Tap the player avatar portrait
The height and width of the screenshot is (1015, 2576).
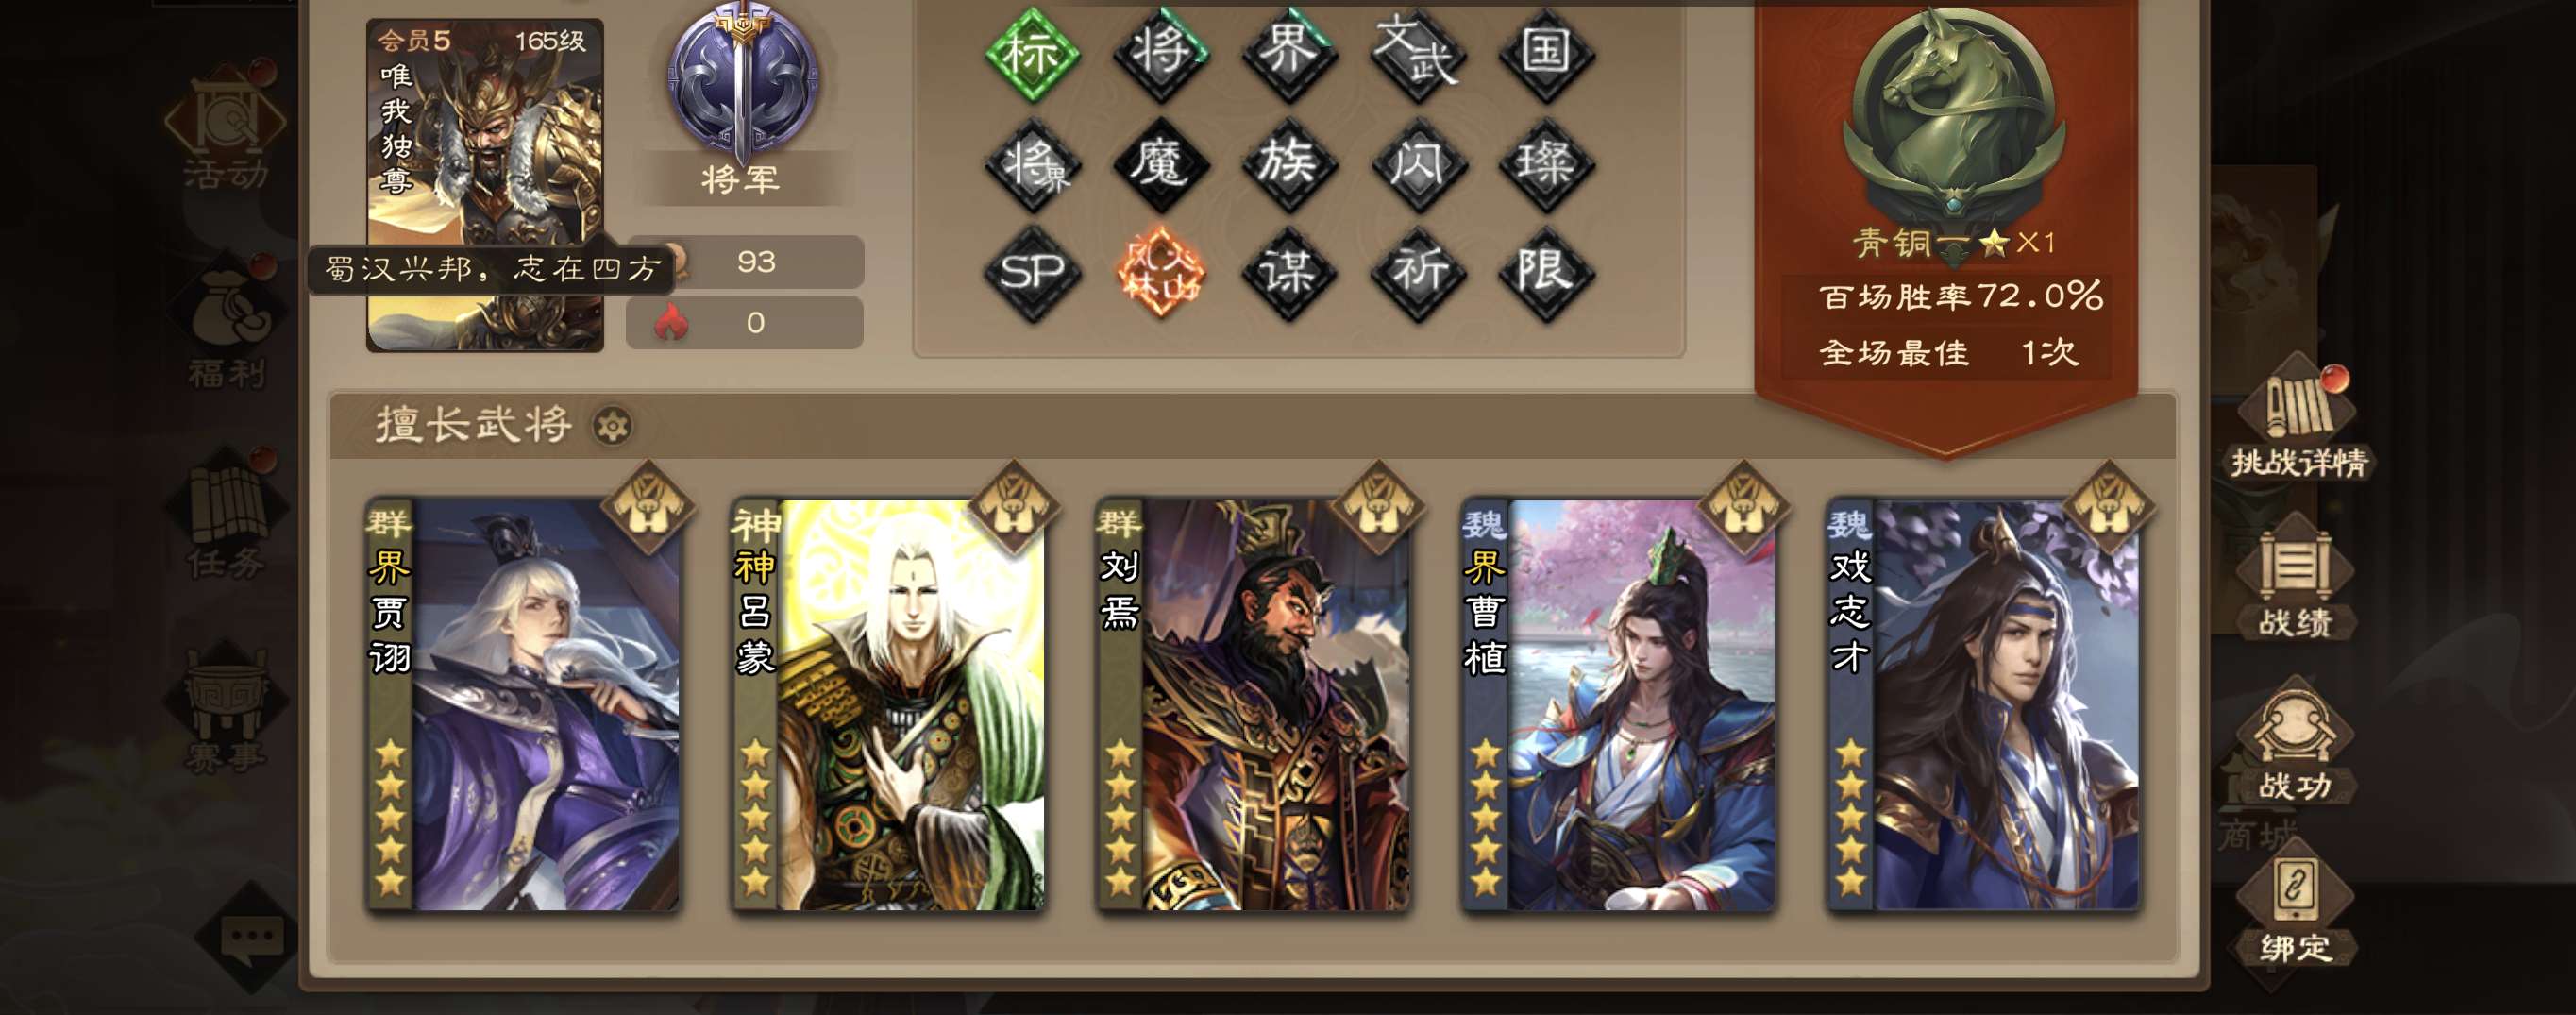click(x=485, y=185)
